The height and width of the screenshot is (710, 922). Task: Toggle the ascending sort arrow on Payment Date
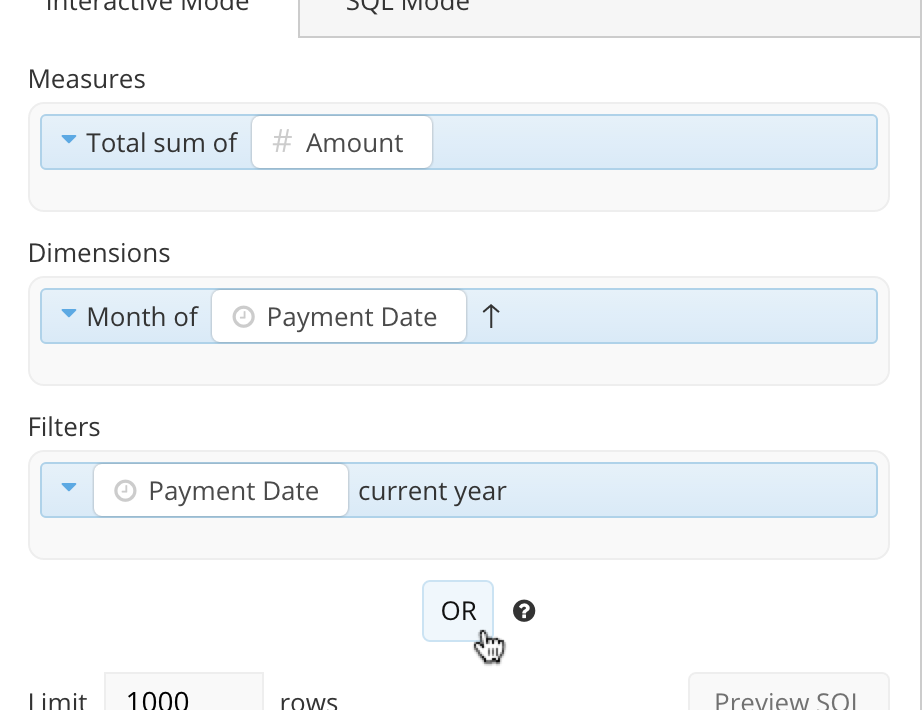[x=491, y=317]
